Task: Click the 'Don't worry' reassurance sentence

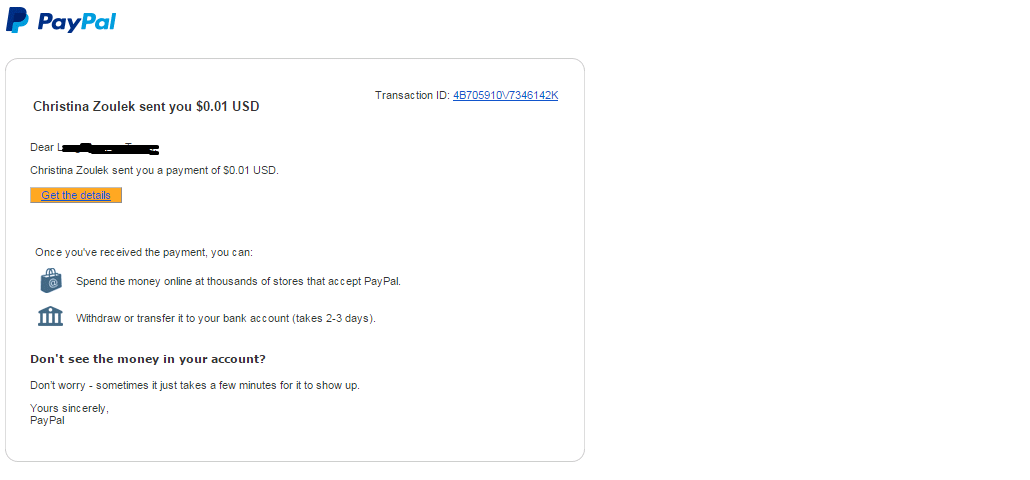Action: [195, 385]
